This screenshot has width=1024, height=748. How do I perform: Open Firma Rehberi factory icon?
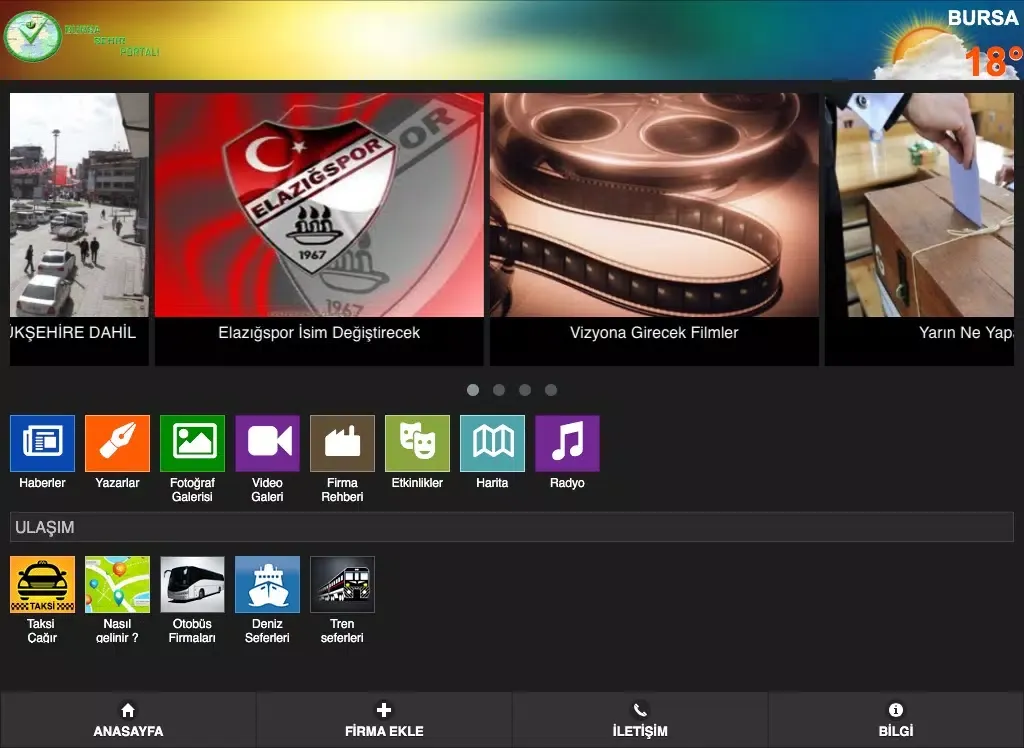pos(342,443)
